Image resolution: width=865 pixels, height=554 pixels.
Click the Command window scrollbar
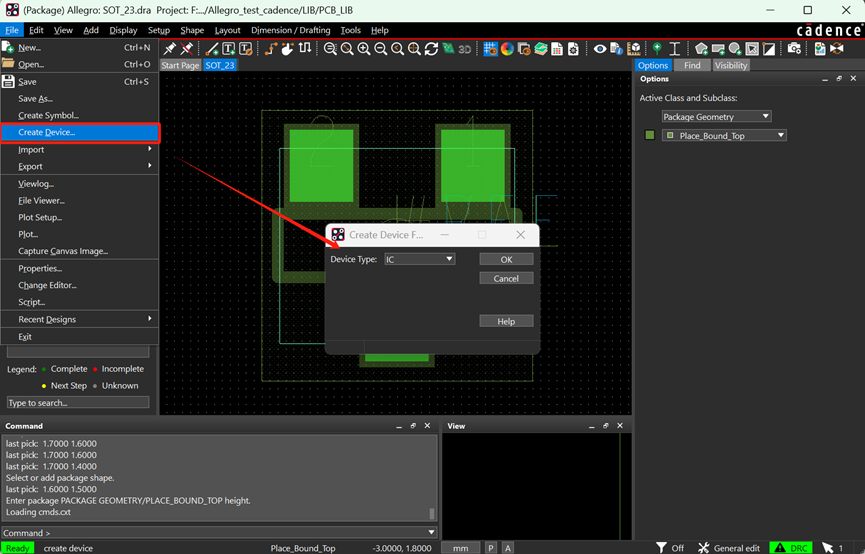(432, 513)
